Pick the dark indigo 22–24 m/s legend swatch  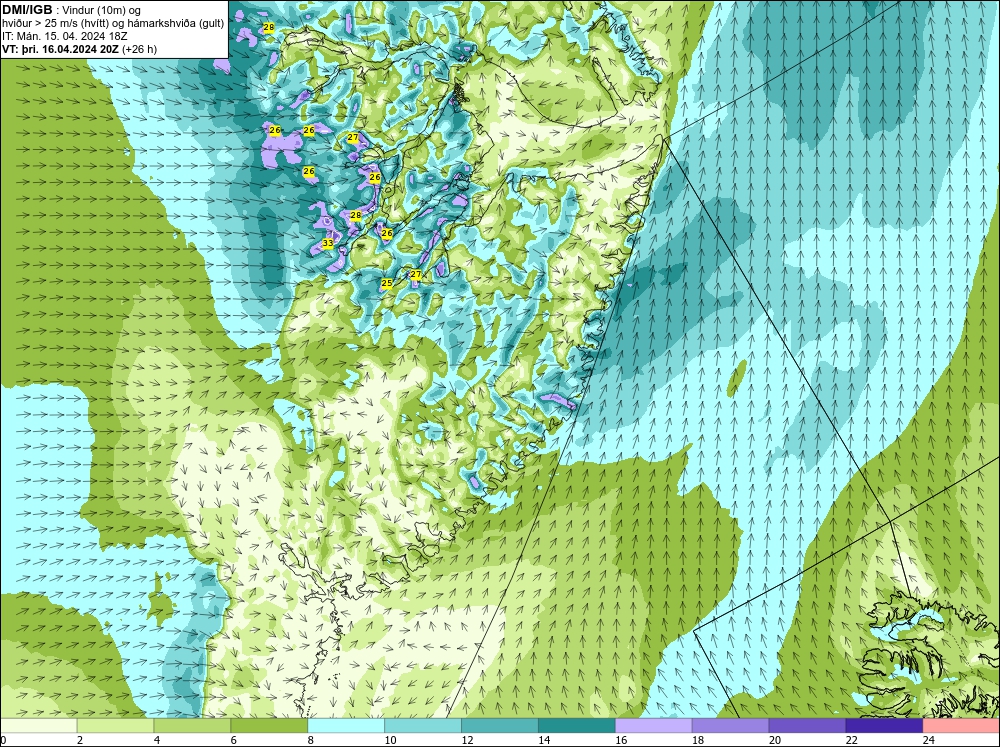(x=884, y=725)
